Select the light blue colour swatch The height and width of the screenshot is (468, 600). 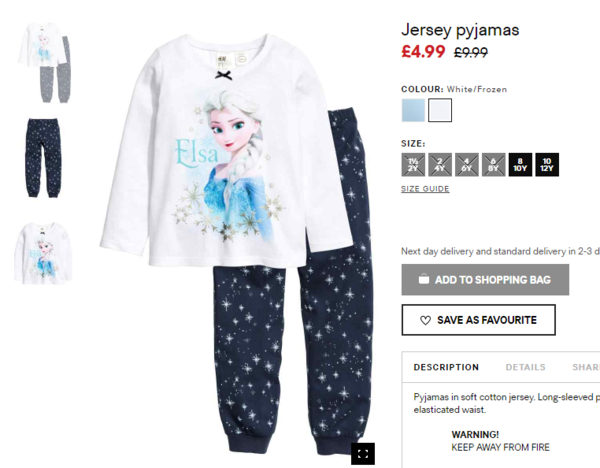pos(413,110)
